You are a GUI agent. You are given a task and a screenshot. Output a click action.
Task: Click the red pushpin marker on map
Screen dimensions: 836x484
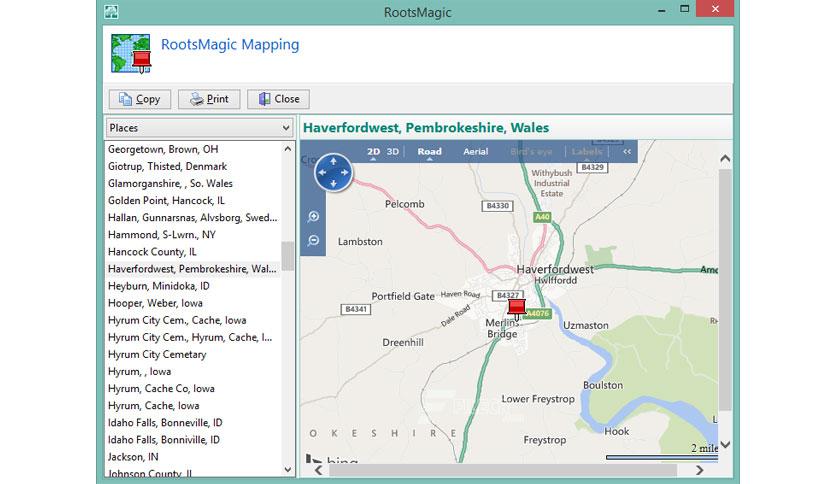[x=516, y=309]
